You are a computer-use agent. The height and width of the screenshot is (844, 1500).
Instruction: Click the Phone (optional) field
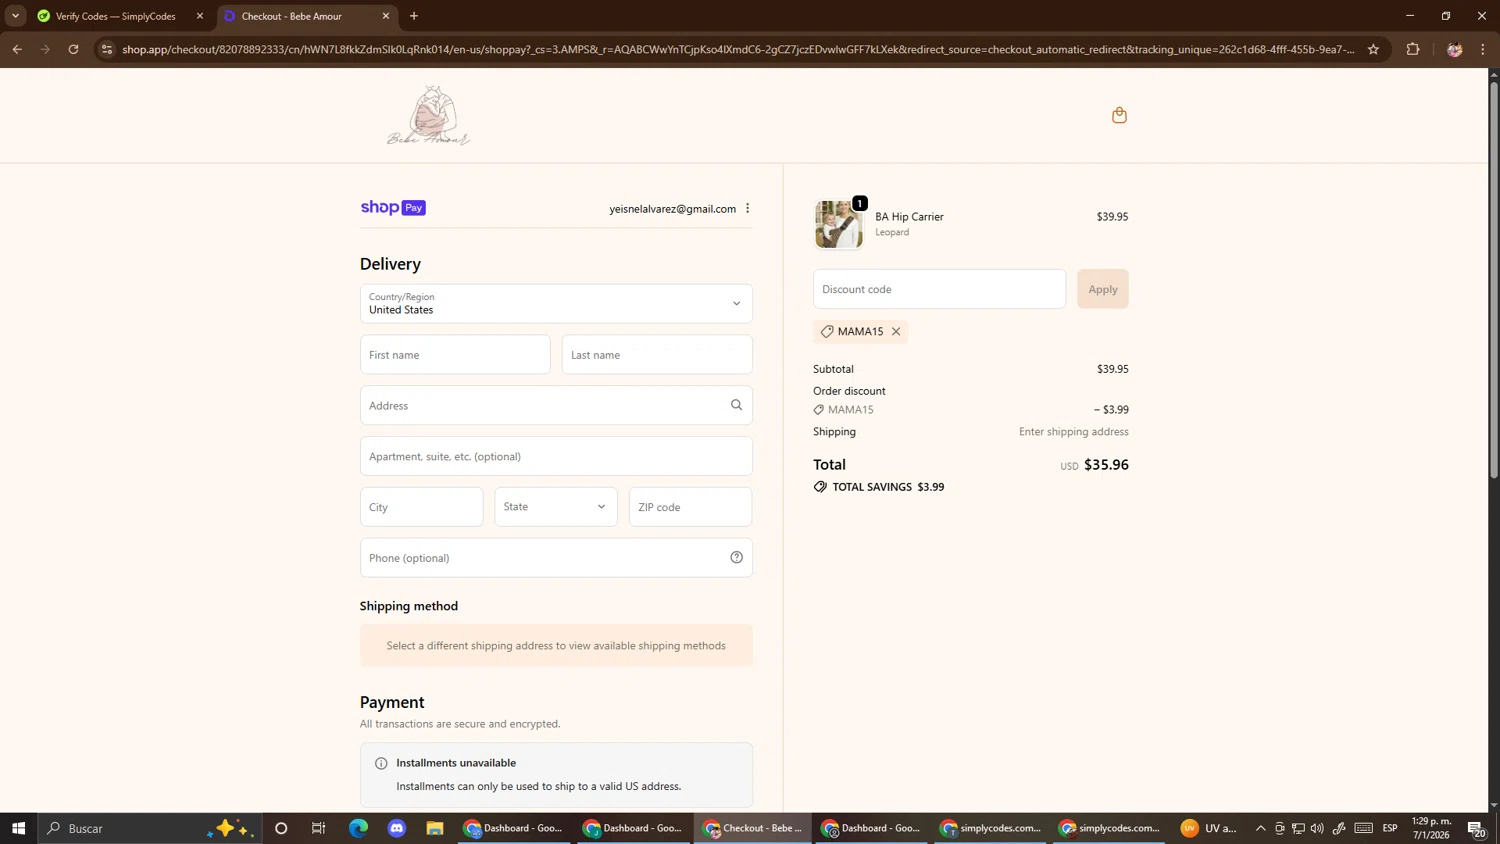tap(556, 558)
